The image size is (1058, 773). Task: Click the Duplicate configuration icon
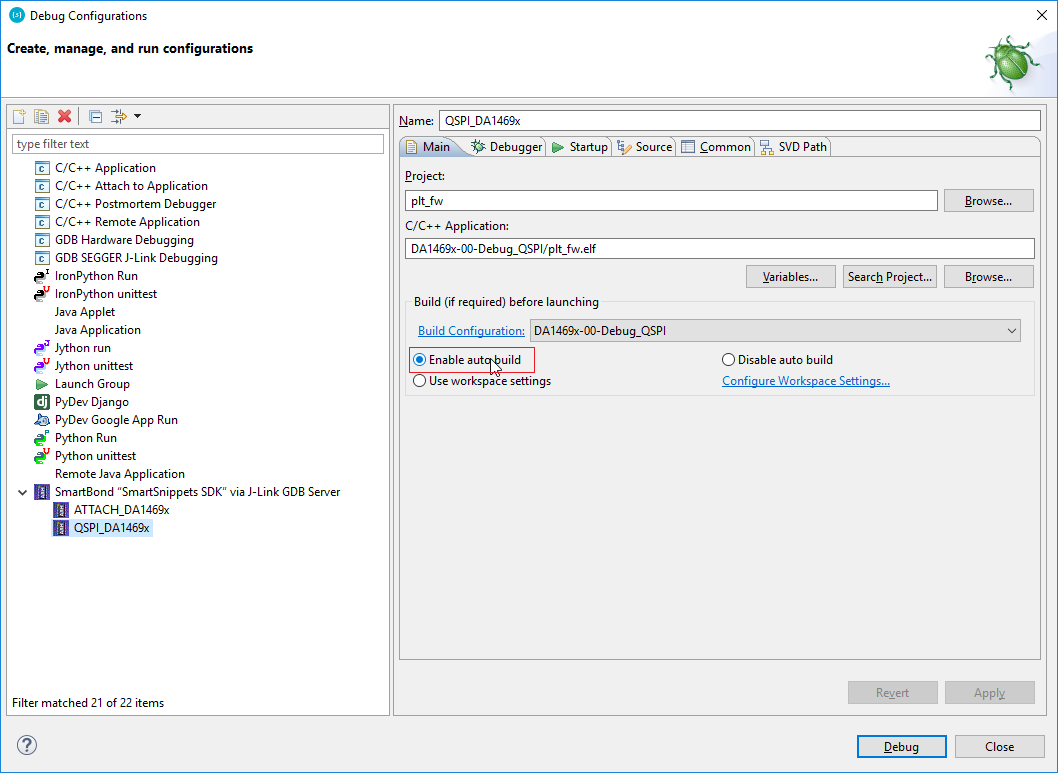(42, 116)
